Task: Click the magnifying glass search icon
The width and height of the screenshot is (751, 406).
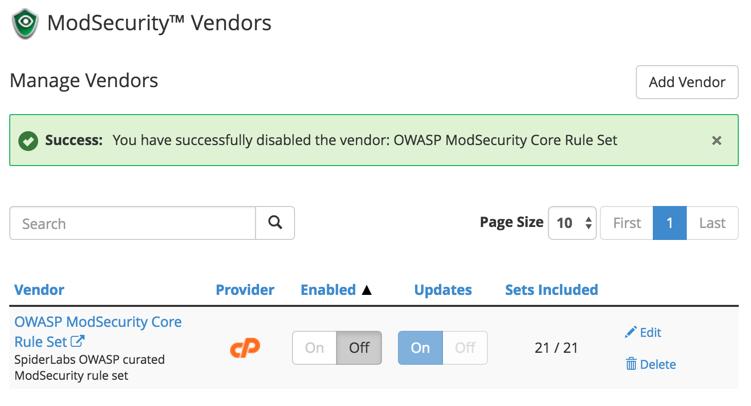Action: click(x=275, y=223)
